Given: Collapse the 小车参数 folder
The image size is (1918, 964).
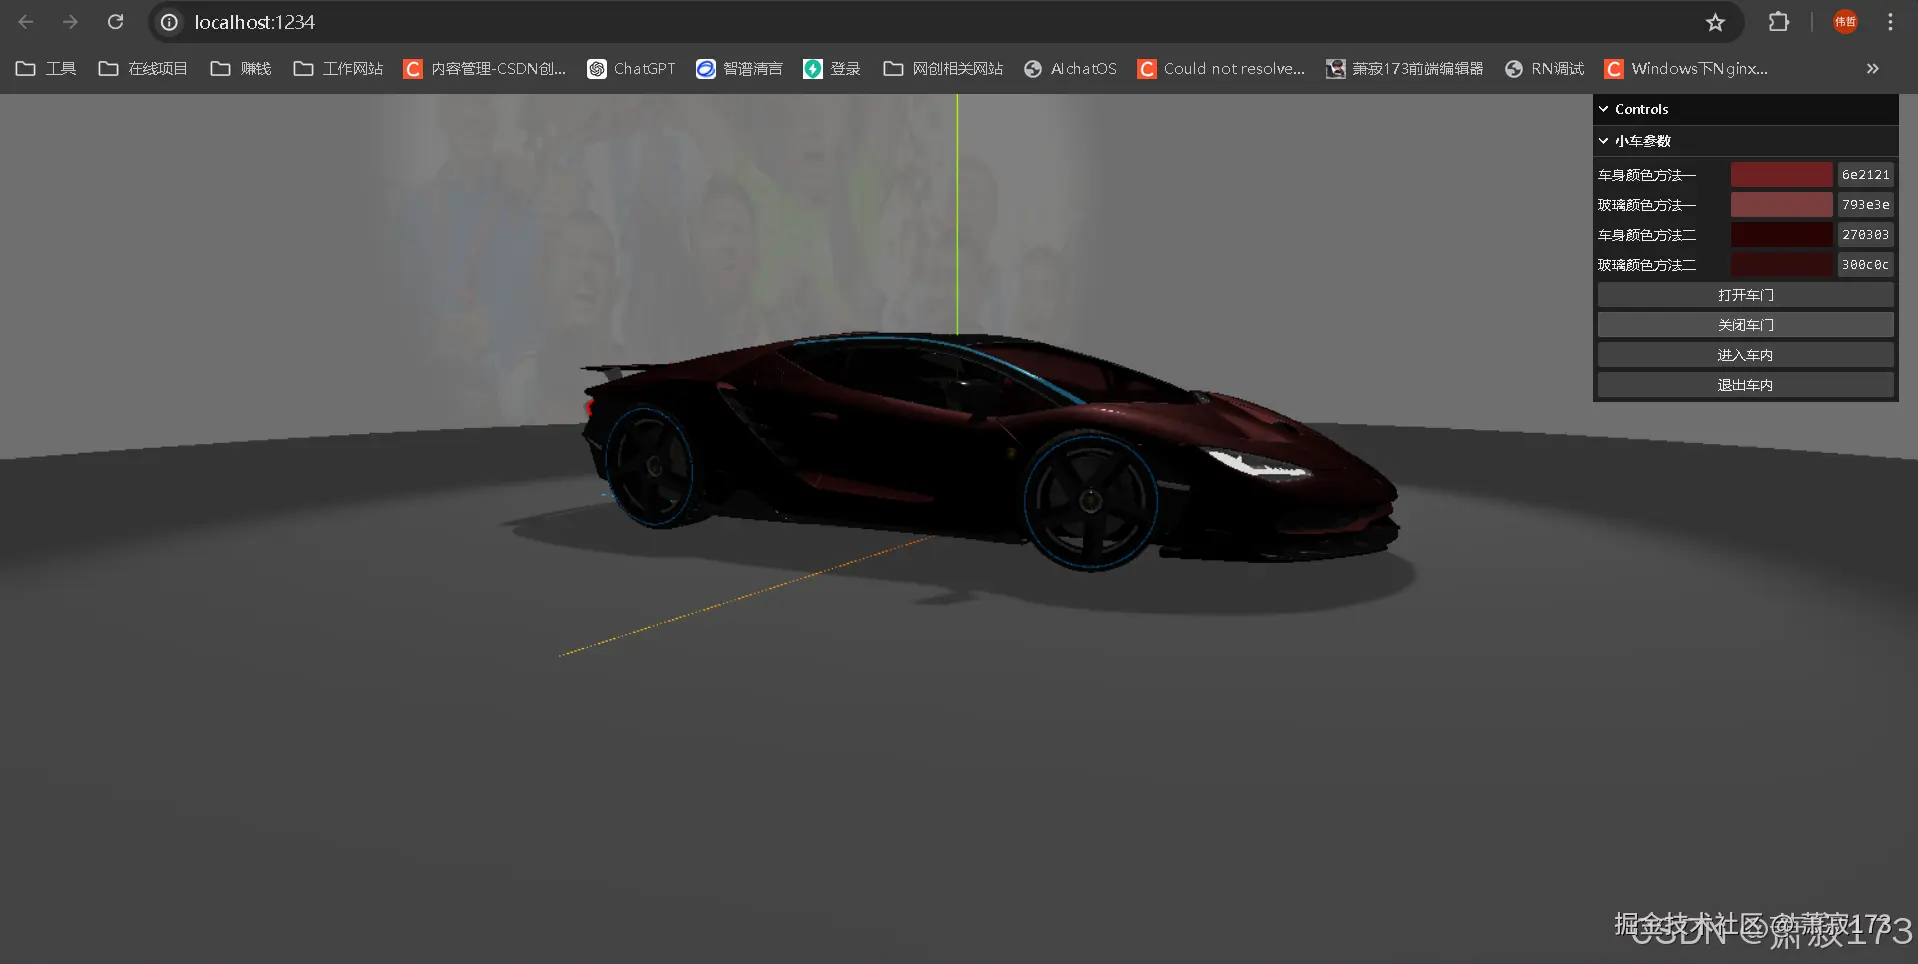Looking at the screenshot, I should (x=1745, y=141).
